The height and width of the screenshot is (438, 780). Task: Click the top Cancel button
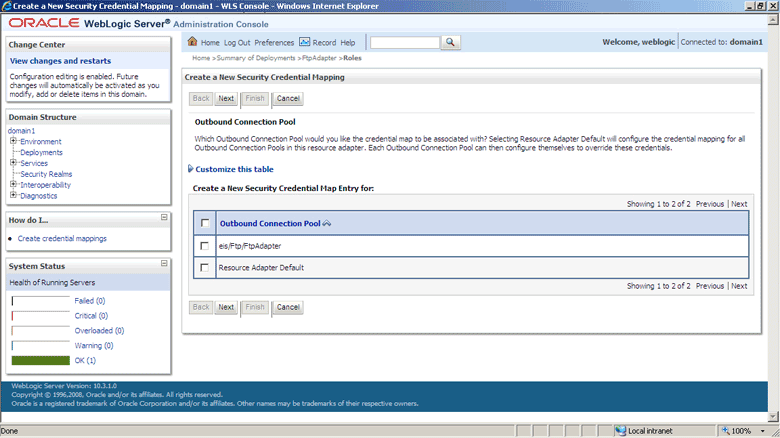(288, 99)
